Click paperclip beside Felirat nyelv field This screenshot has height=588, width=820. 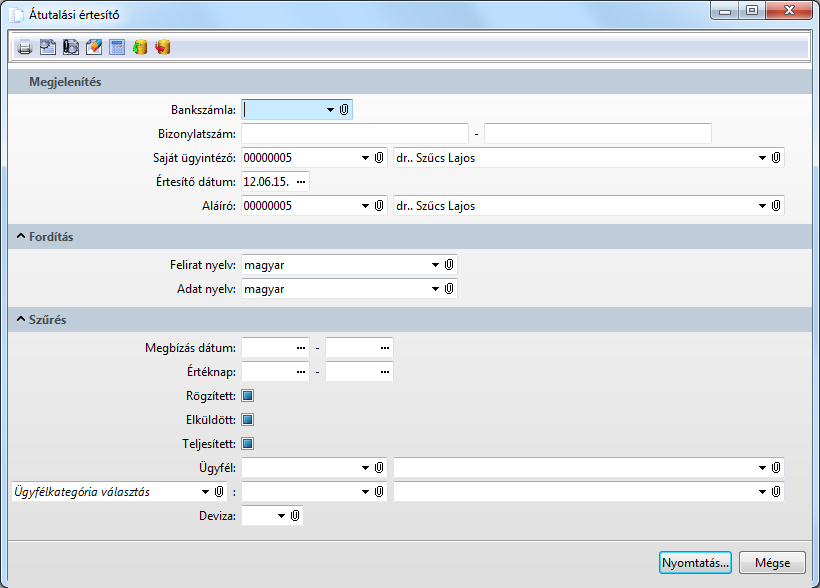pos(449,265)
